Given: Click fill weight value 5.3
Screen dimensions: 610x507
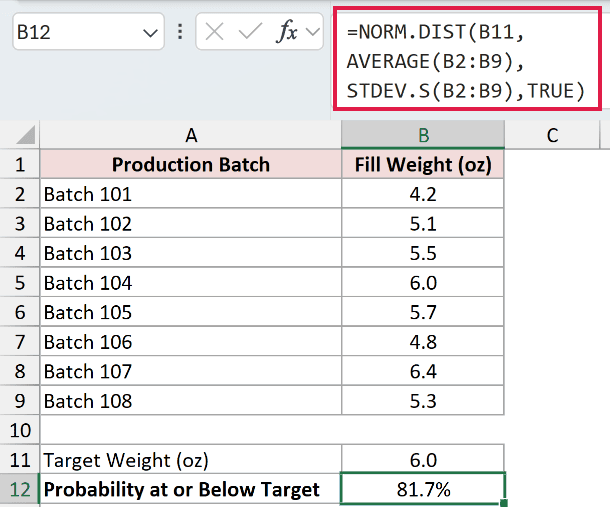Looking at the screenshot, I should coord(423,401).
